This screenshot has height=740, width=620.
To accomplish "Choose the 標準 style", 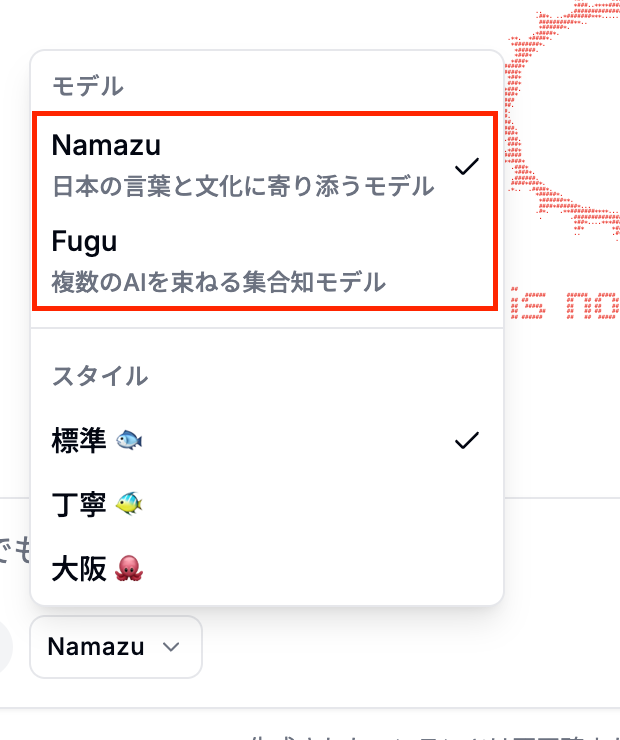I will 267,440.
